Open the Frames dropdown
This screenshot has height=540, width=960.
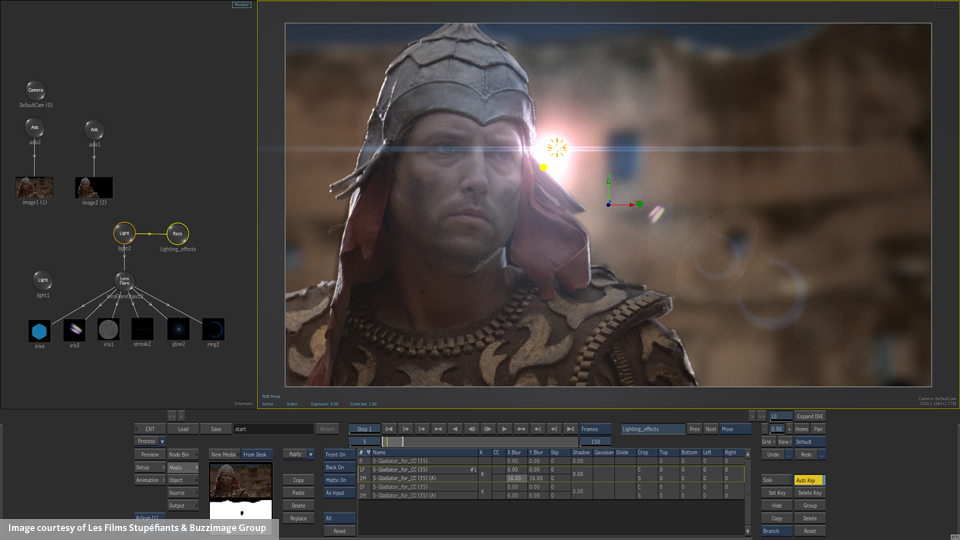point(595,429)
